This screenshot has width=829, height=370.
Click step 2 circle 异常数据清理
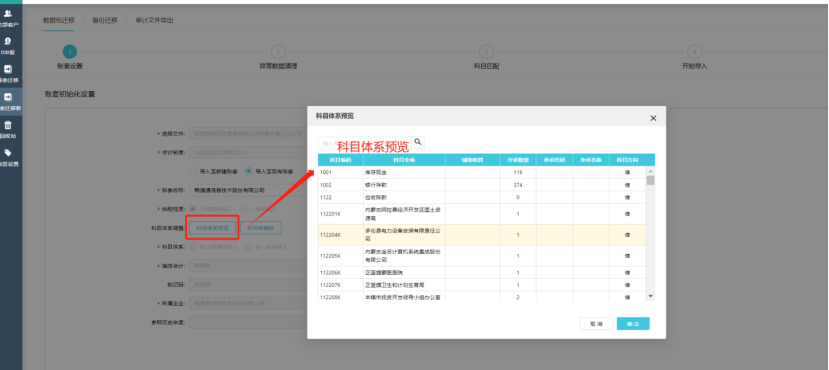[278, 52]
